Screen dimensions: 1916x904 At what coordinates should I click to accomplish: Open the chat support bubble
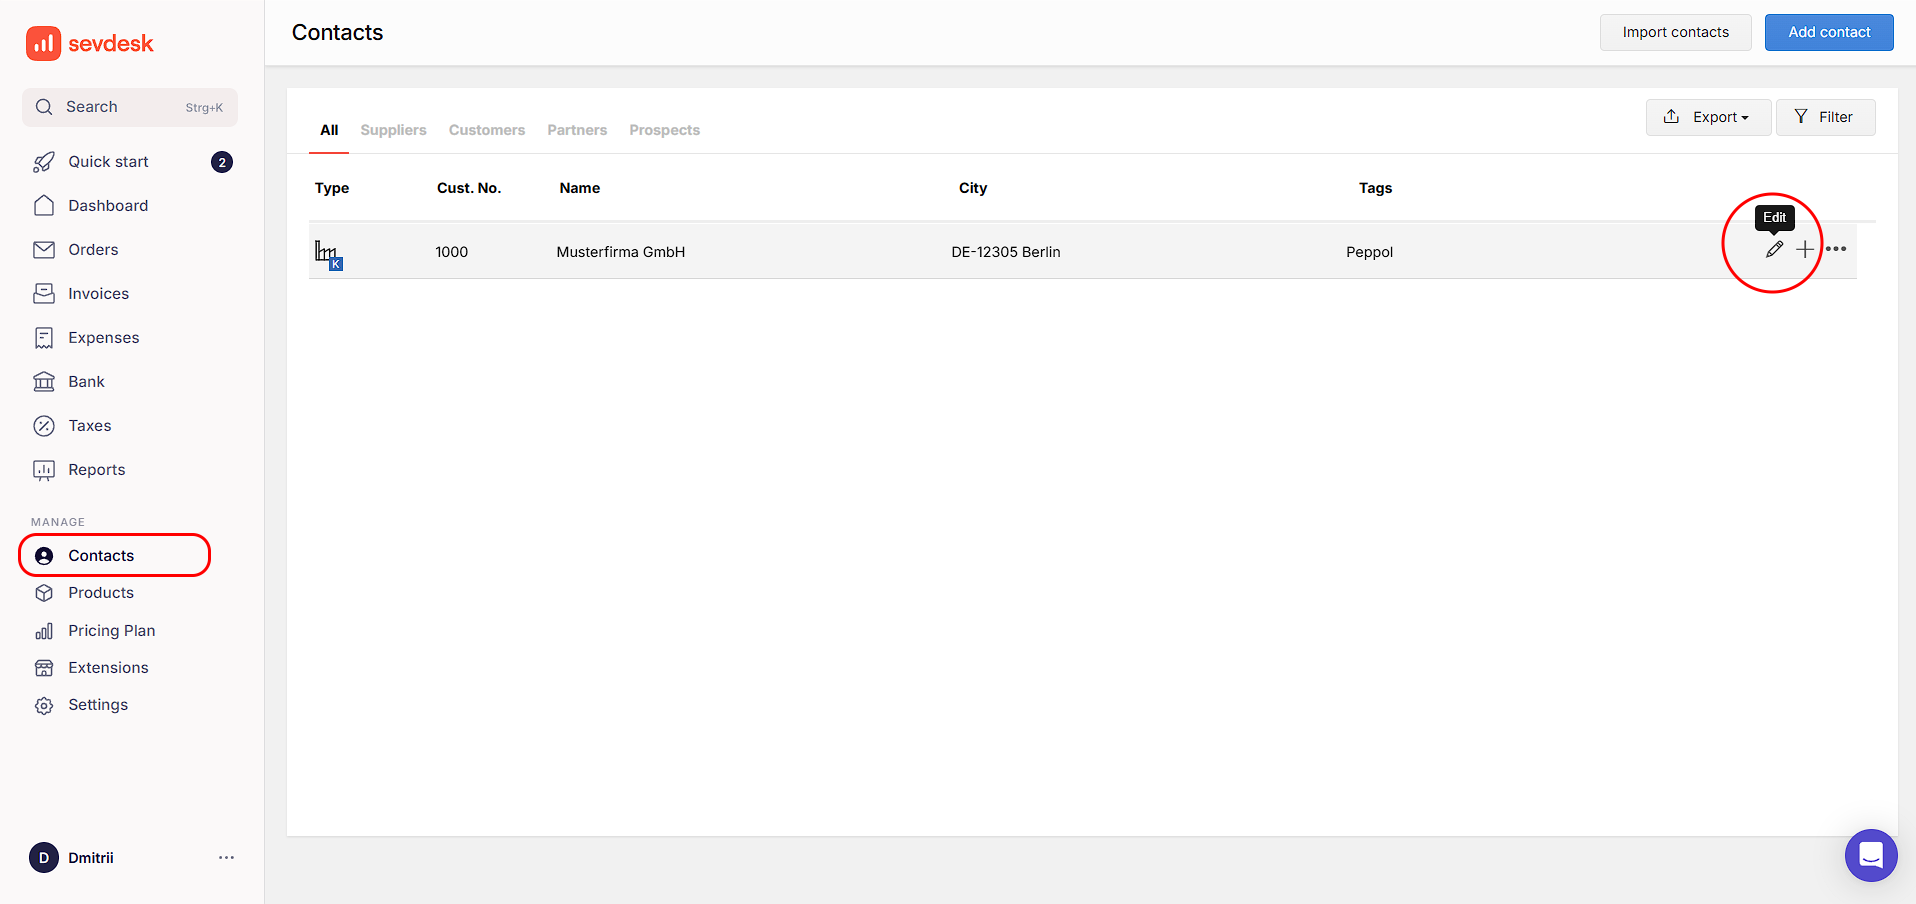point(1870,855)
